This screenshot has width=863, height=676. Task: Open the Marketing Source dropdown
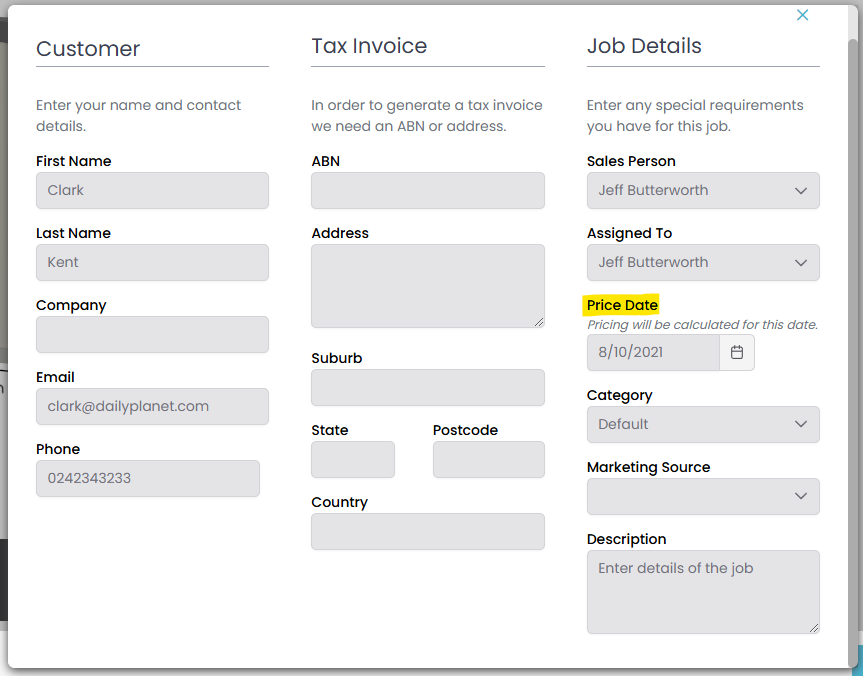(x=703, y=496)
